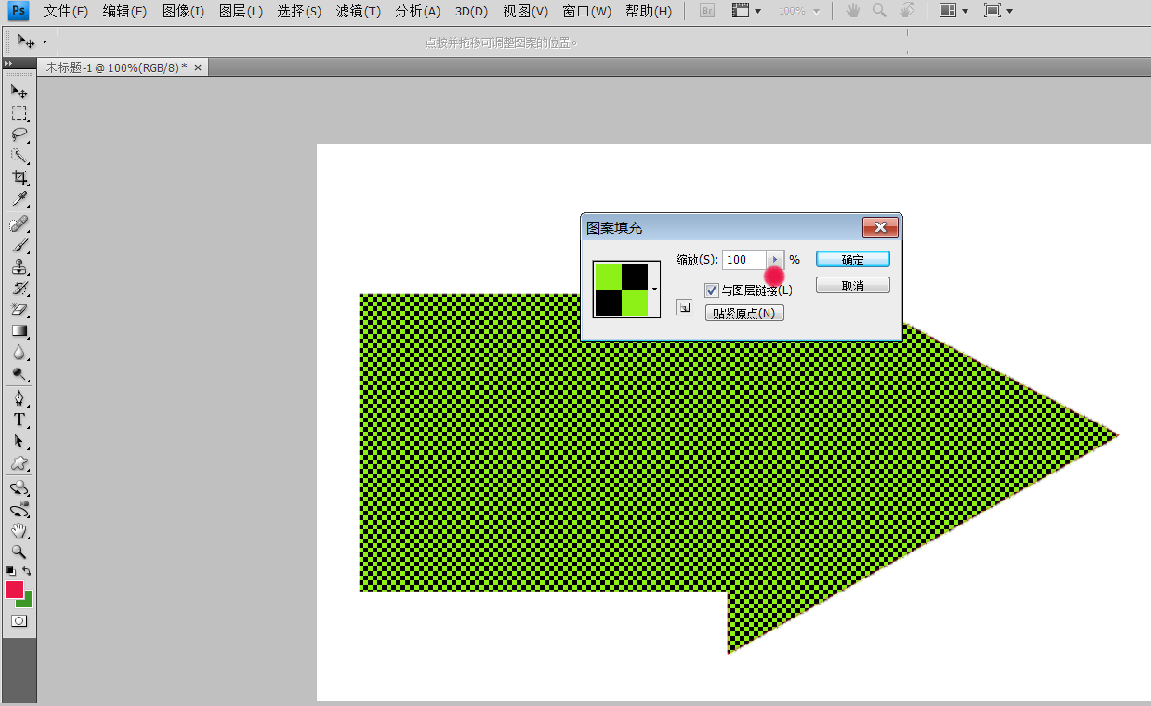Open the 编辑(E) menu
This screenshot has width=1151, height=706.
(x=125, y=11)
